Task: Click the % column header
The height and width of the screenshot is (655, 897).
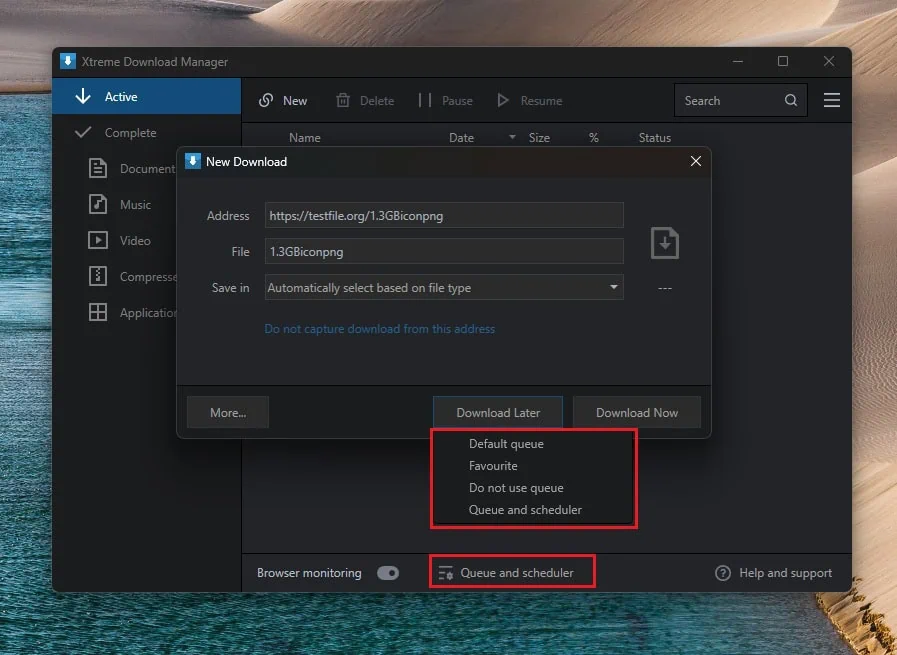Action: click(x=593, y=137)
